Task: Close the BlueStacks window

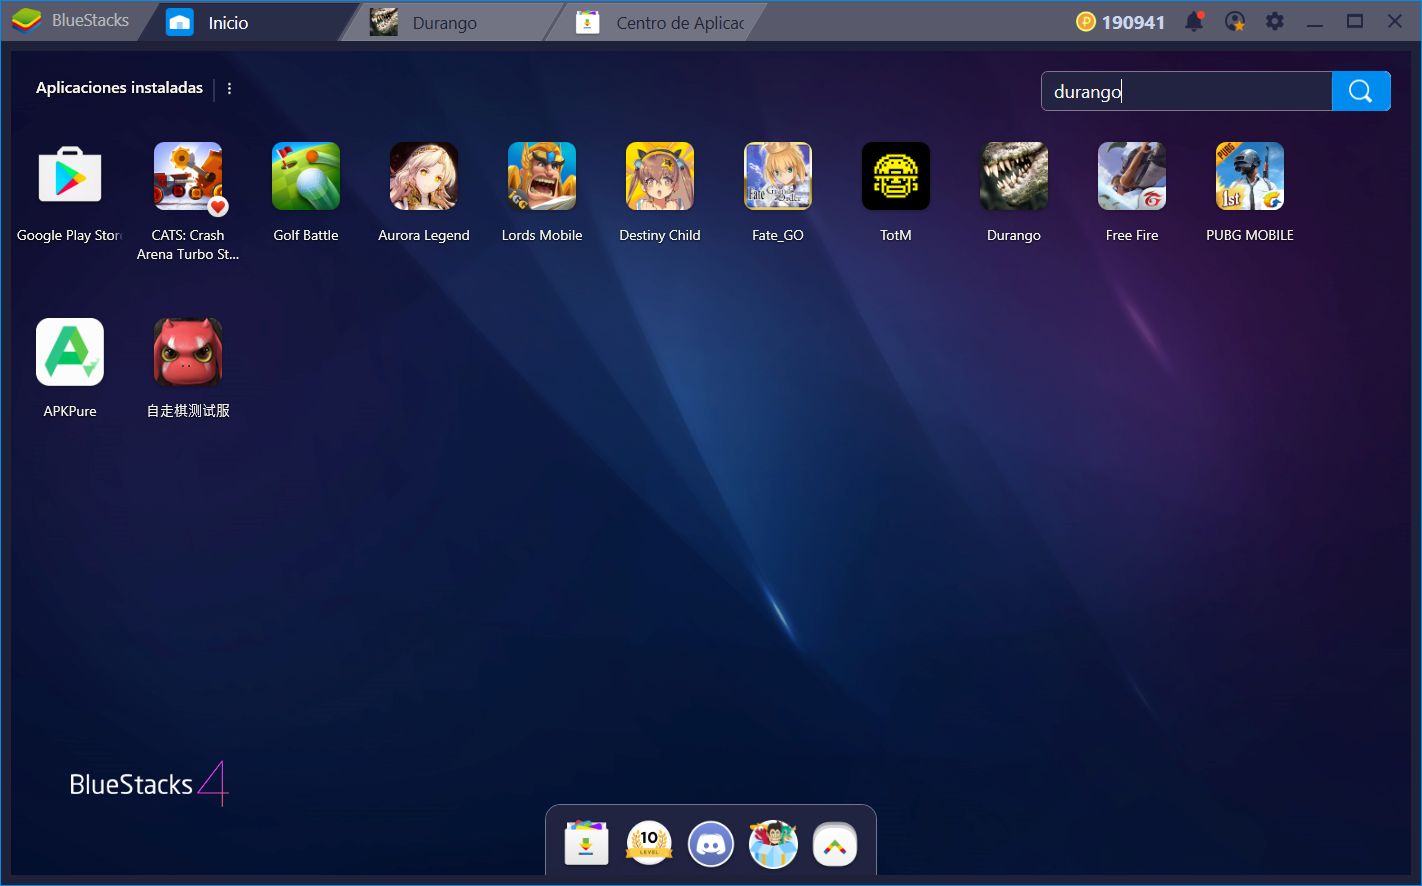Action: tap(1395, 21)
